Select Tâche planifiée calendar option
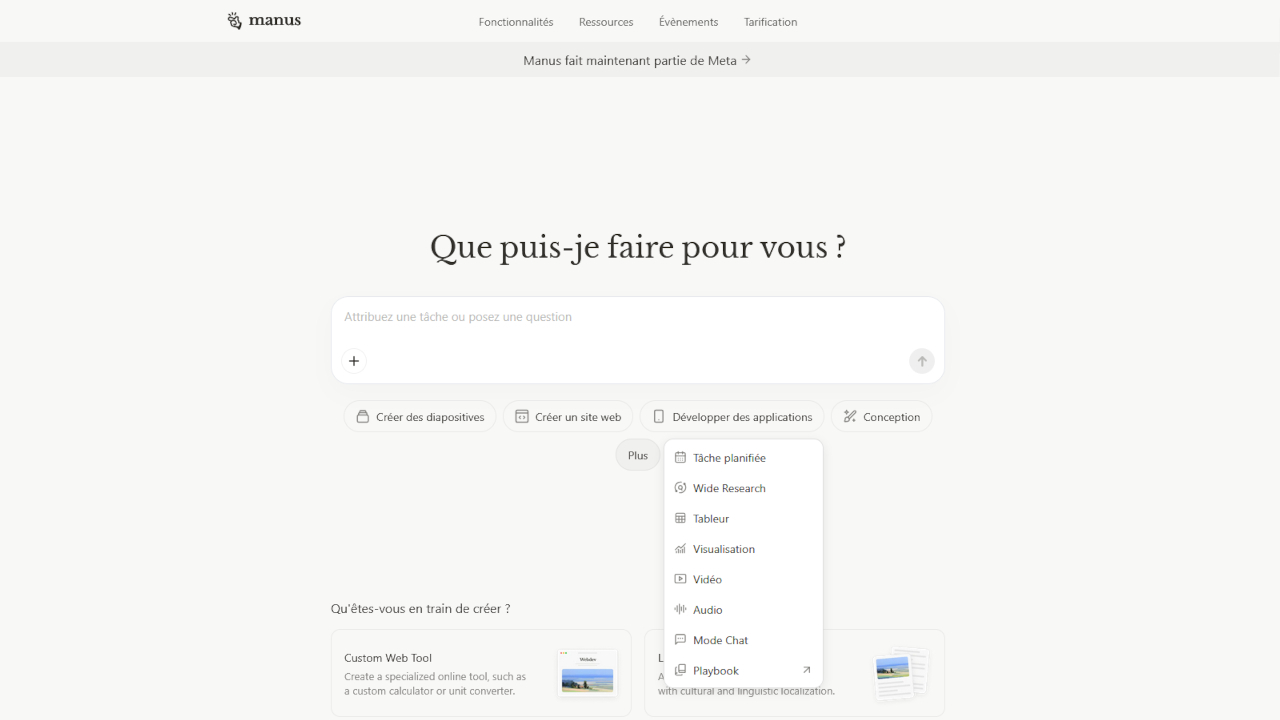 pos(729,458)
